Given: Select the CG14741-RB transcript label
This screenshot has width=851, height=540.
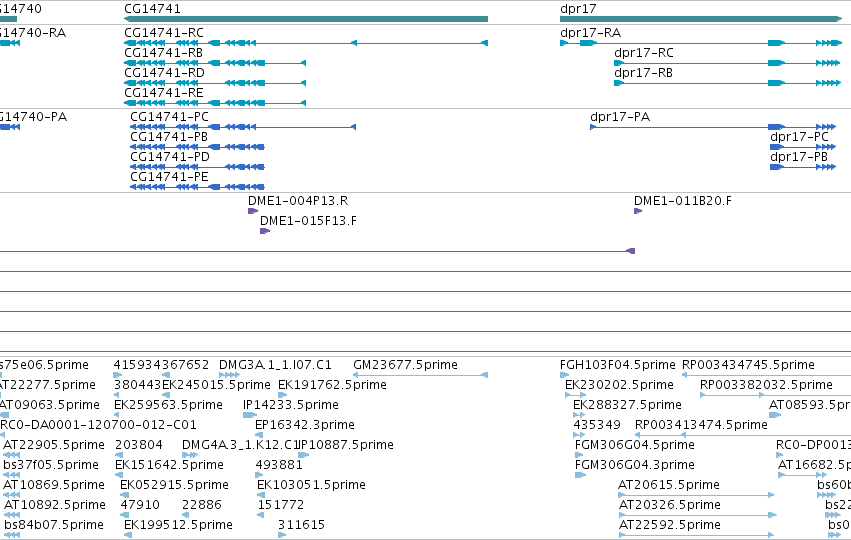Looking at the screenshot, I should click(x=163, y=53).
